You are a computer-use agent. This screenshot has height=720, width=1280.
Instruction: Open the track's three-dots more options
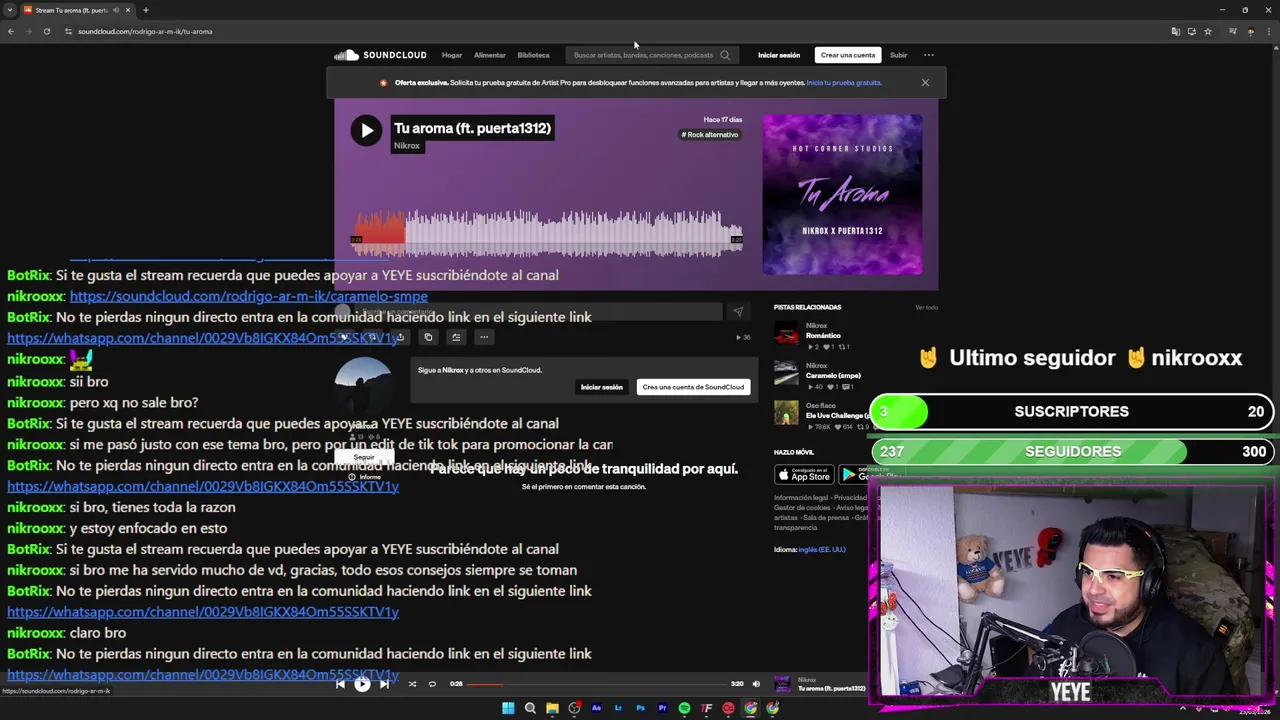pos(484,337)
